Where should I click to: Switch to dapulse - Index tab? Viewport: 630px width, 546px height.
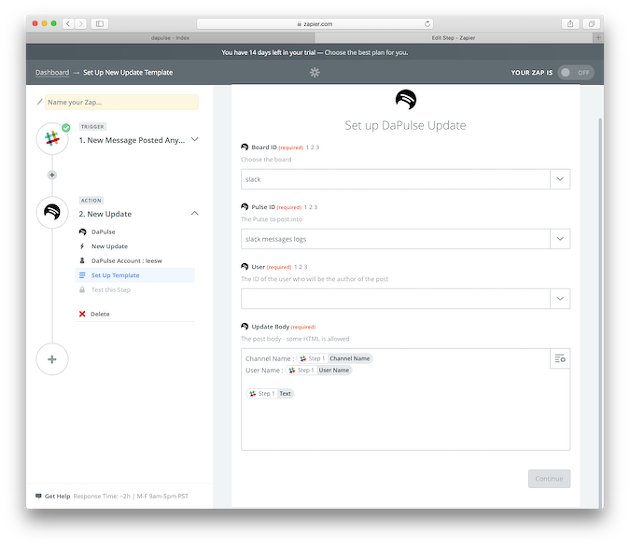coord(170,37)
